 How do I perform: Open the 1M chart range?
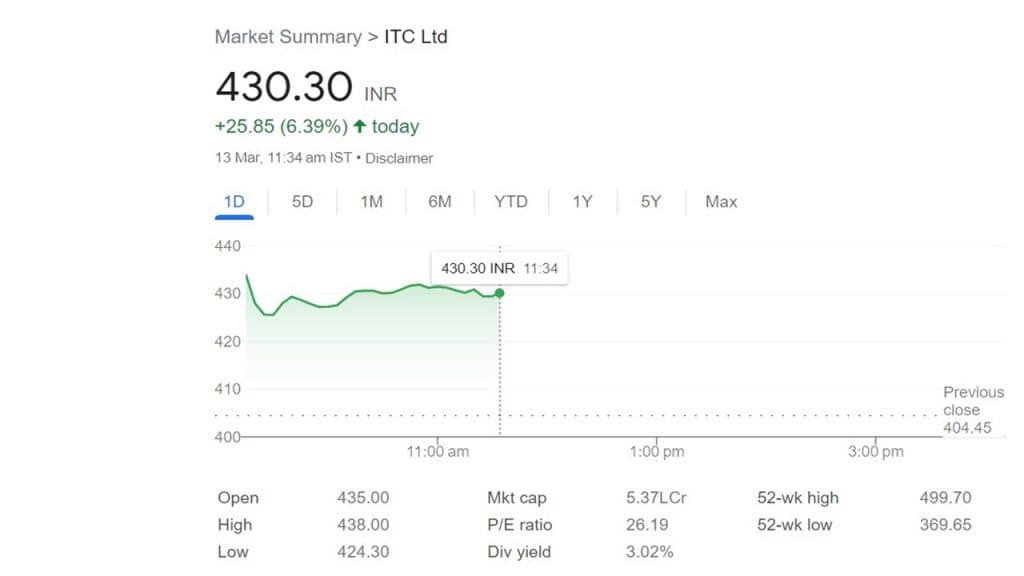point(371,202)
